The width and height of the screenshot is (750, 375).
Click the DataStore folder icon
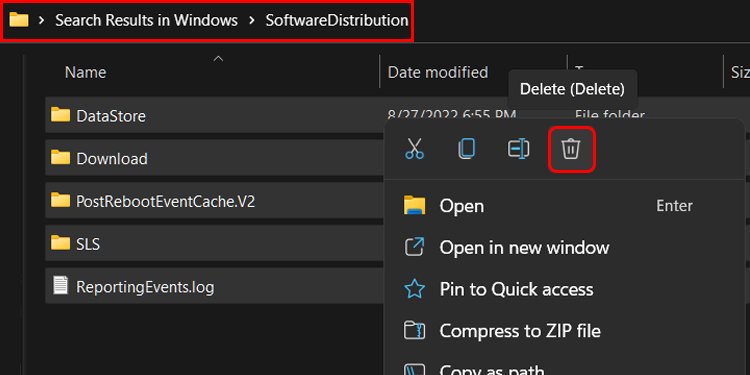pos(61,115)
